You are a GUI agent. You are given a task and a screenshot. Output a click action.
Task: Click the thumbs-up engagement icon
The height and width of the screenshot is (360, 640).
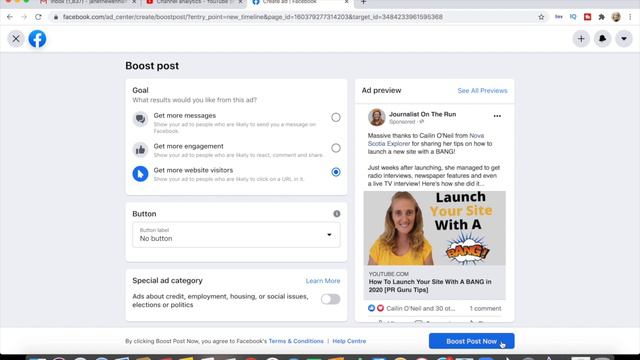140,150
